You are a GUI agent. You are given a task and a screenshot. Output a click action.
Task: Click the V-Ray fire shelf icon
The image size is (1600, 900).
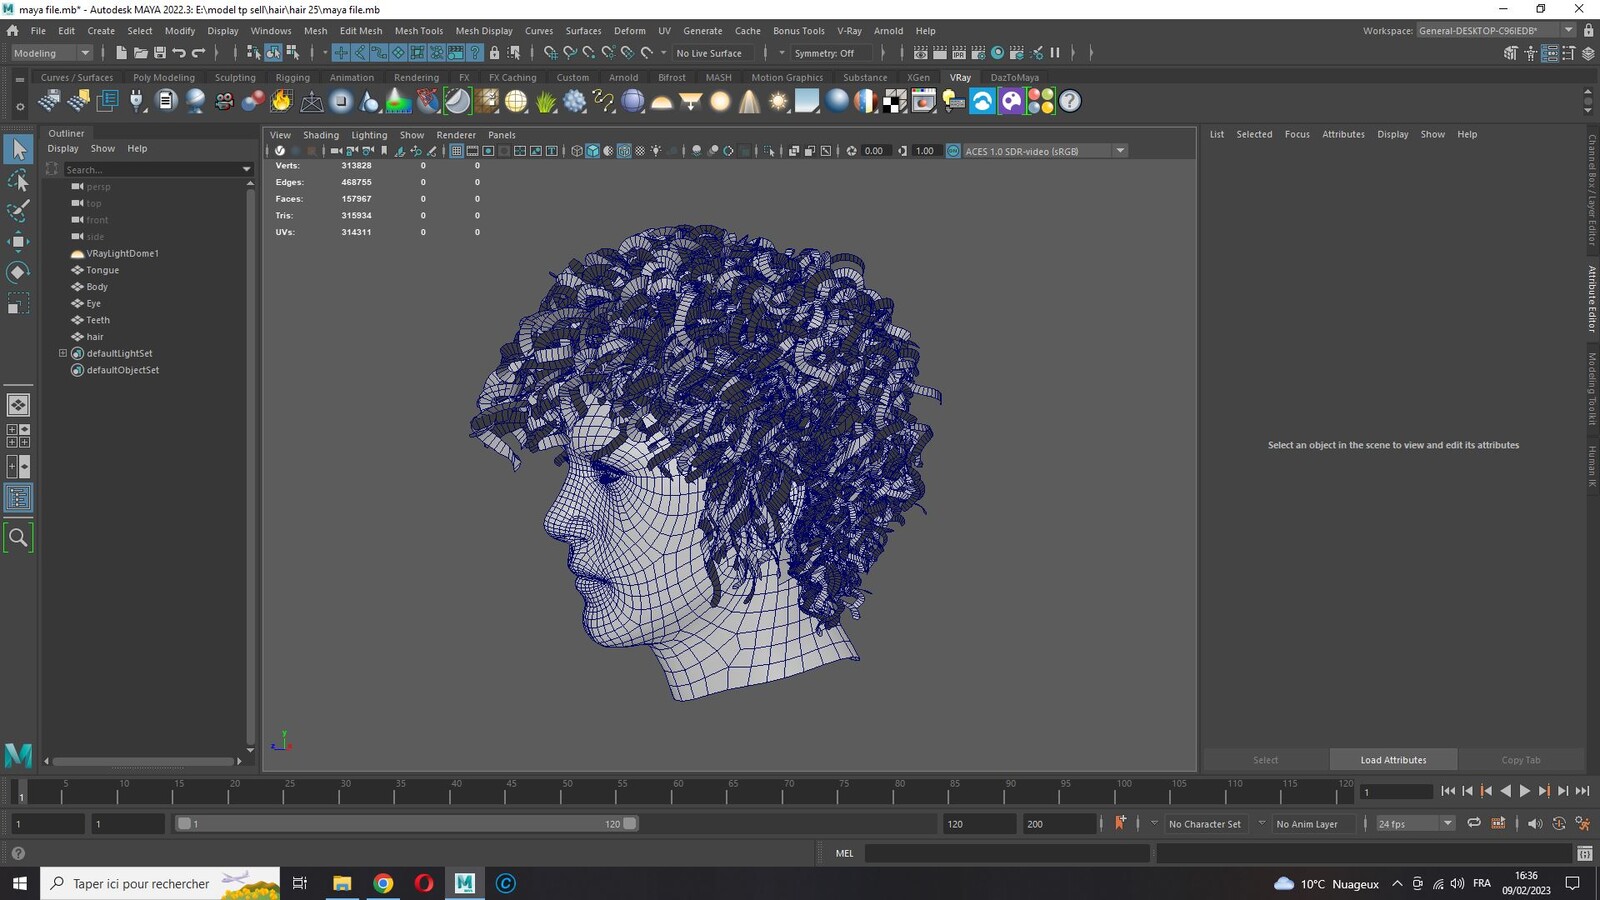coord(282,101)
